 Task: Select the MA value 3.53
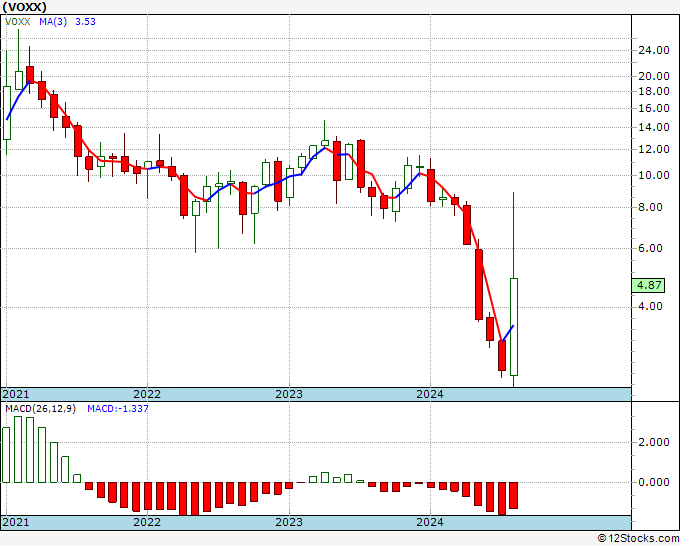[85, 21]
